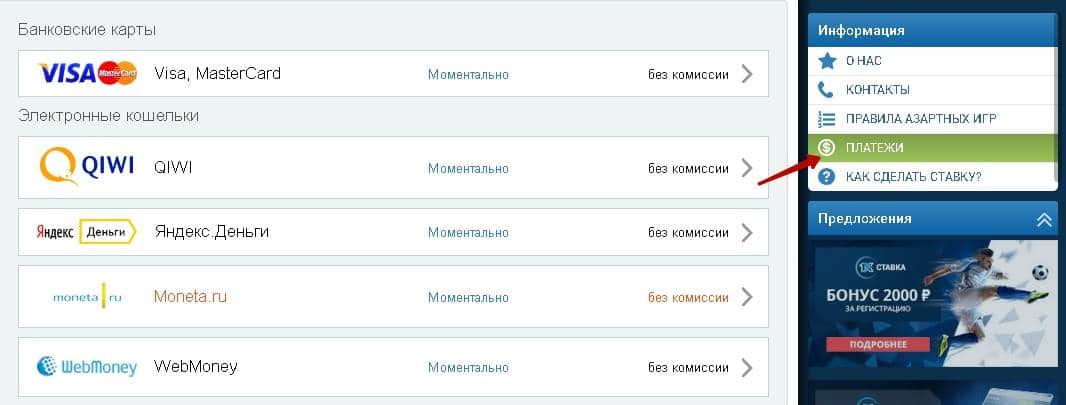Click the phone icon beside КОНТАКТЫ
This screenshot has height=405, width=1066.
coord(827,90)
